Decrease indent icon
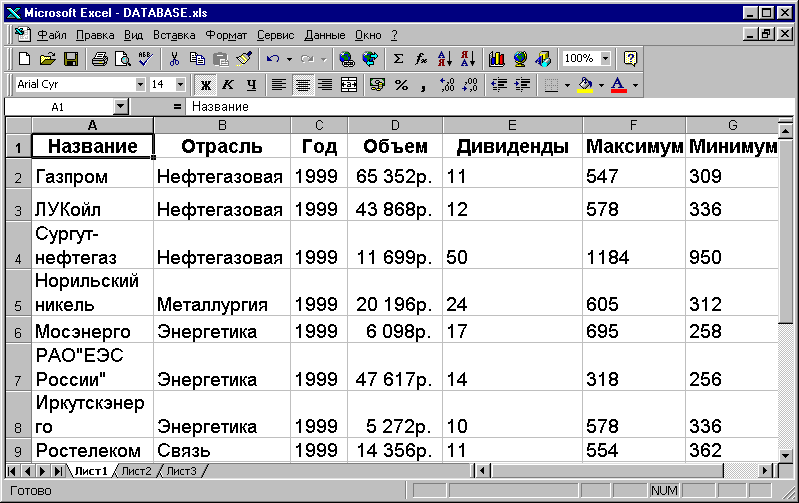The height and width of the screenshot is (503, 799). (499, 85)
